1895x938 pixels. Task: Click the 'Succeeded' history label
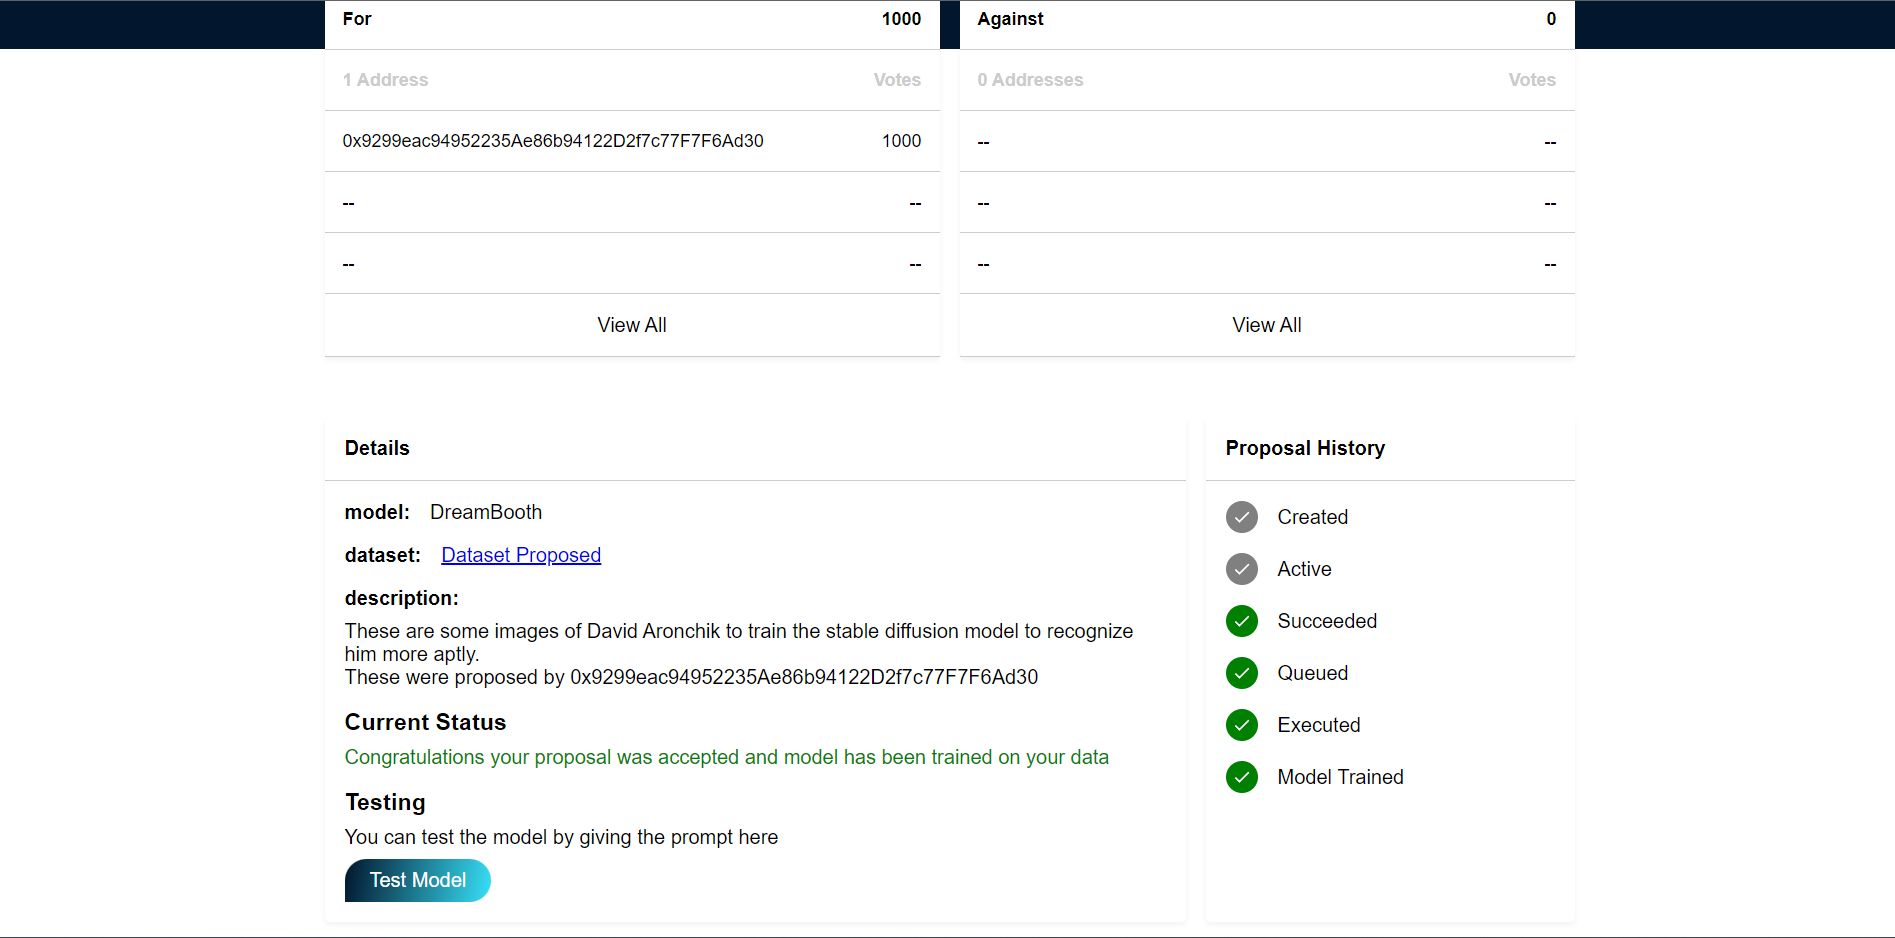[x=1327, y=621]
